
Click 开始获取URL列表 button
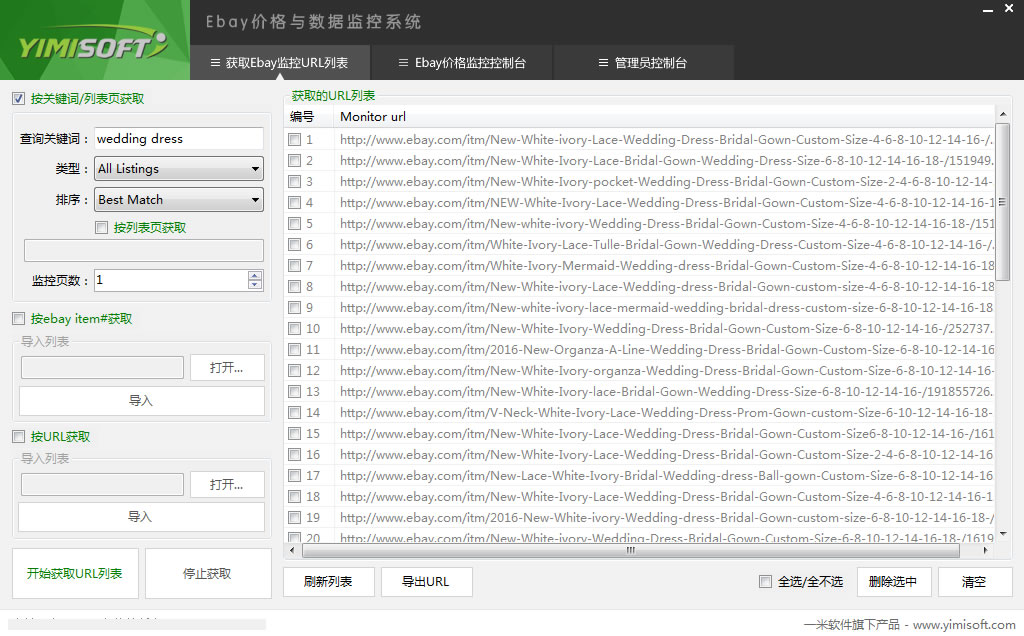coord(75,573)
